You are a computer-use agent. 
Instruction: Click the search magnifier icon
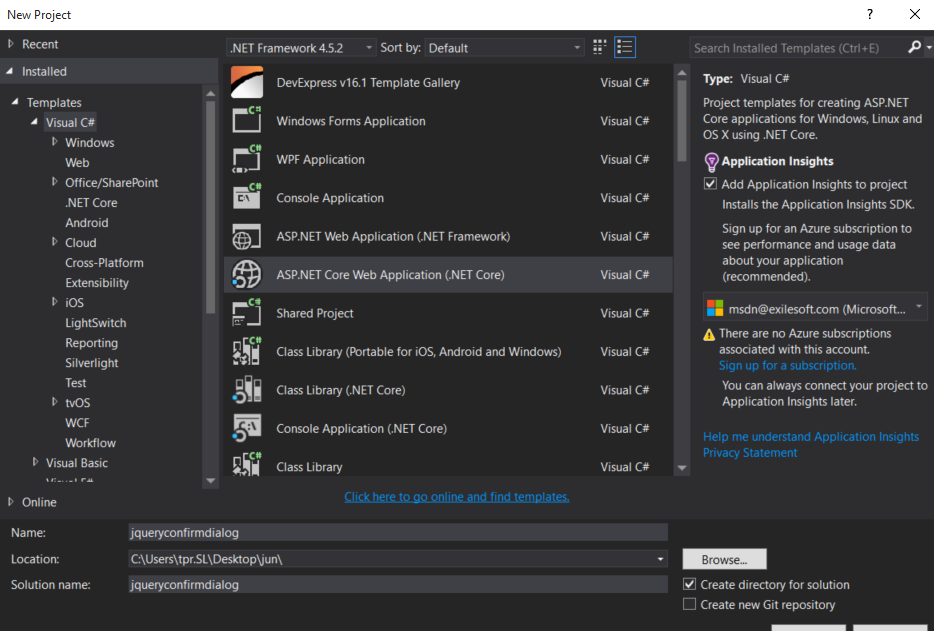point(914,47)
